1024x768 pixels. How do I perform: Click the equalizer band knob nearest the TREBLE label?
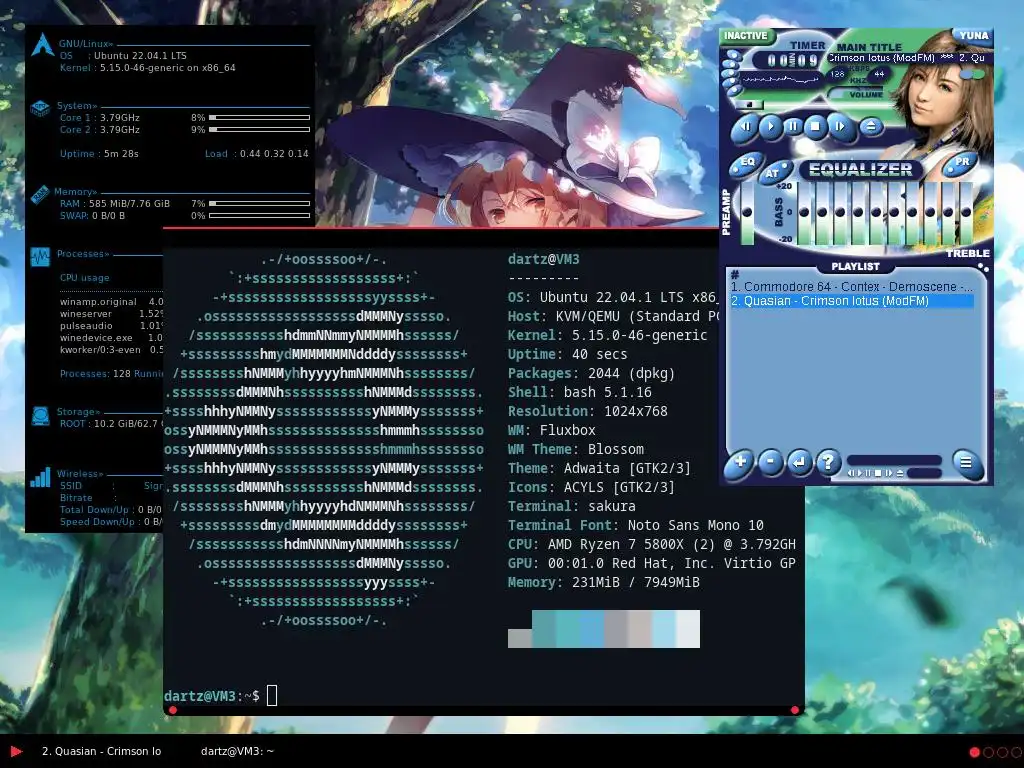click(x=967, y=212)
